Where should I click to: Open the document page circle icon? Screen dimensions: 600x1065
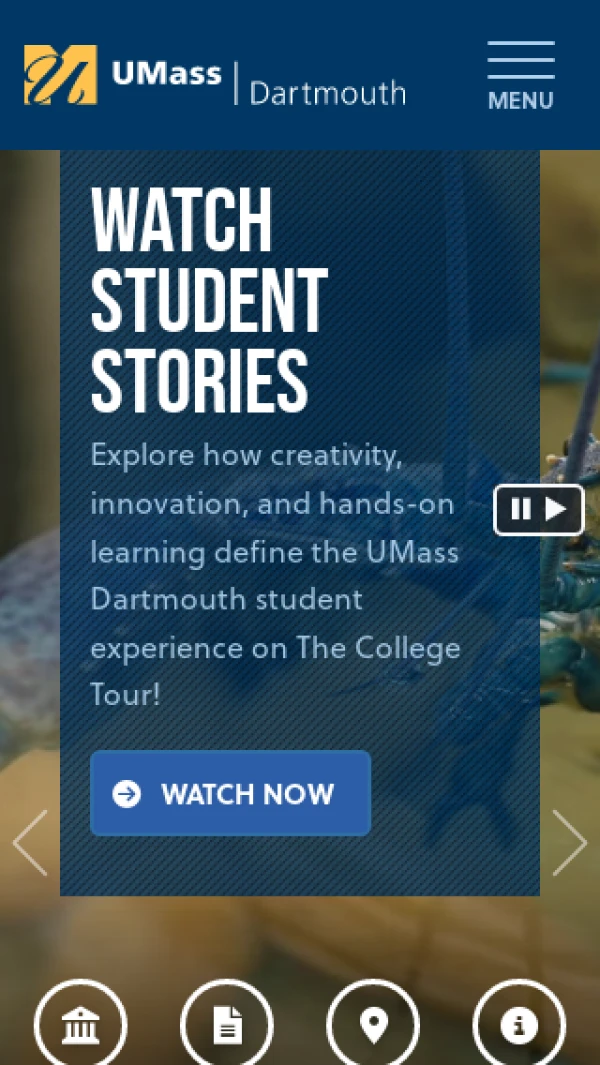pyautogui.click(x=227, y=1024)
